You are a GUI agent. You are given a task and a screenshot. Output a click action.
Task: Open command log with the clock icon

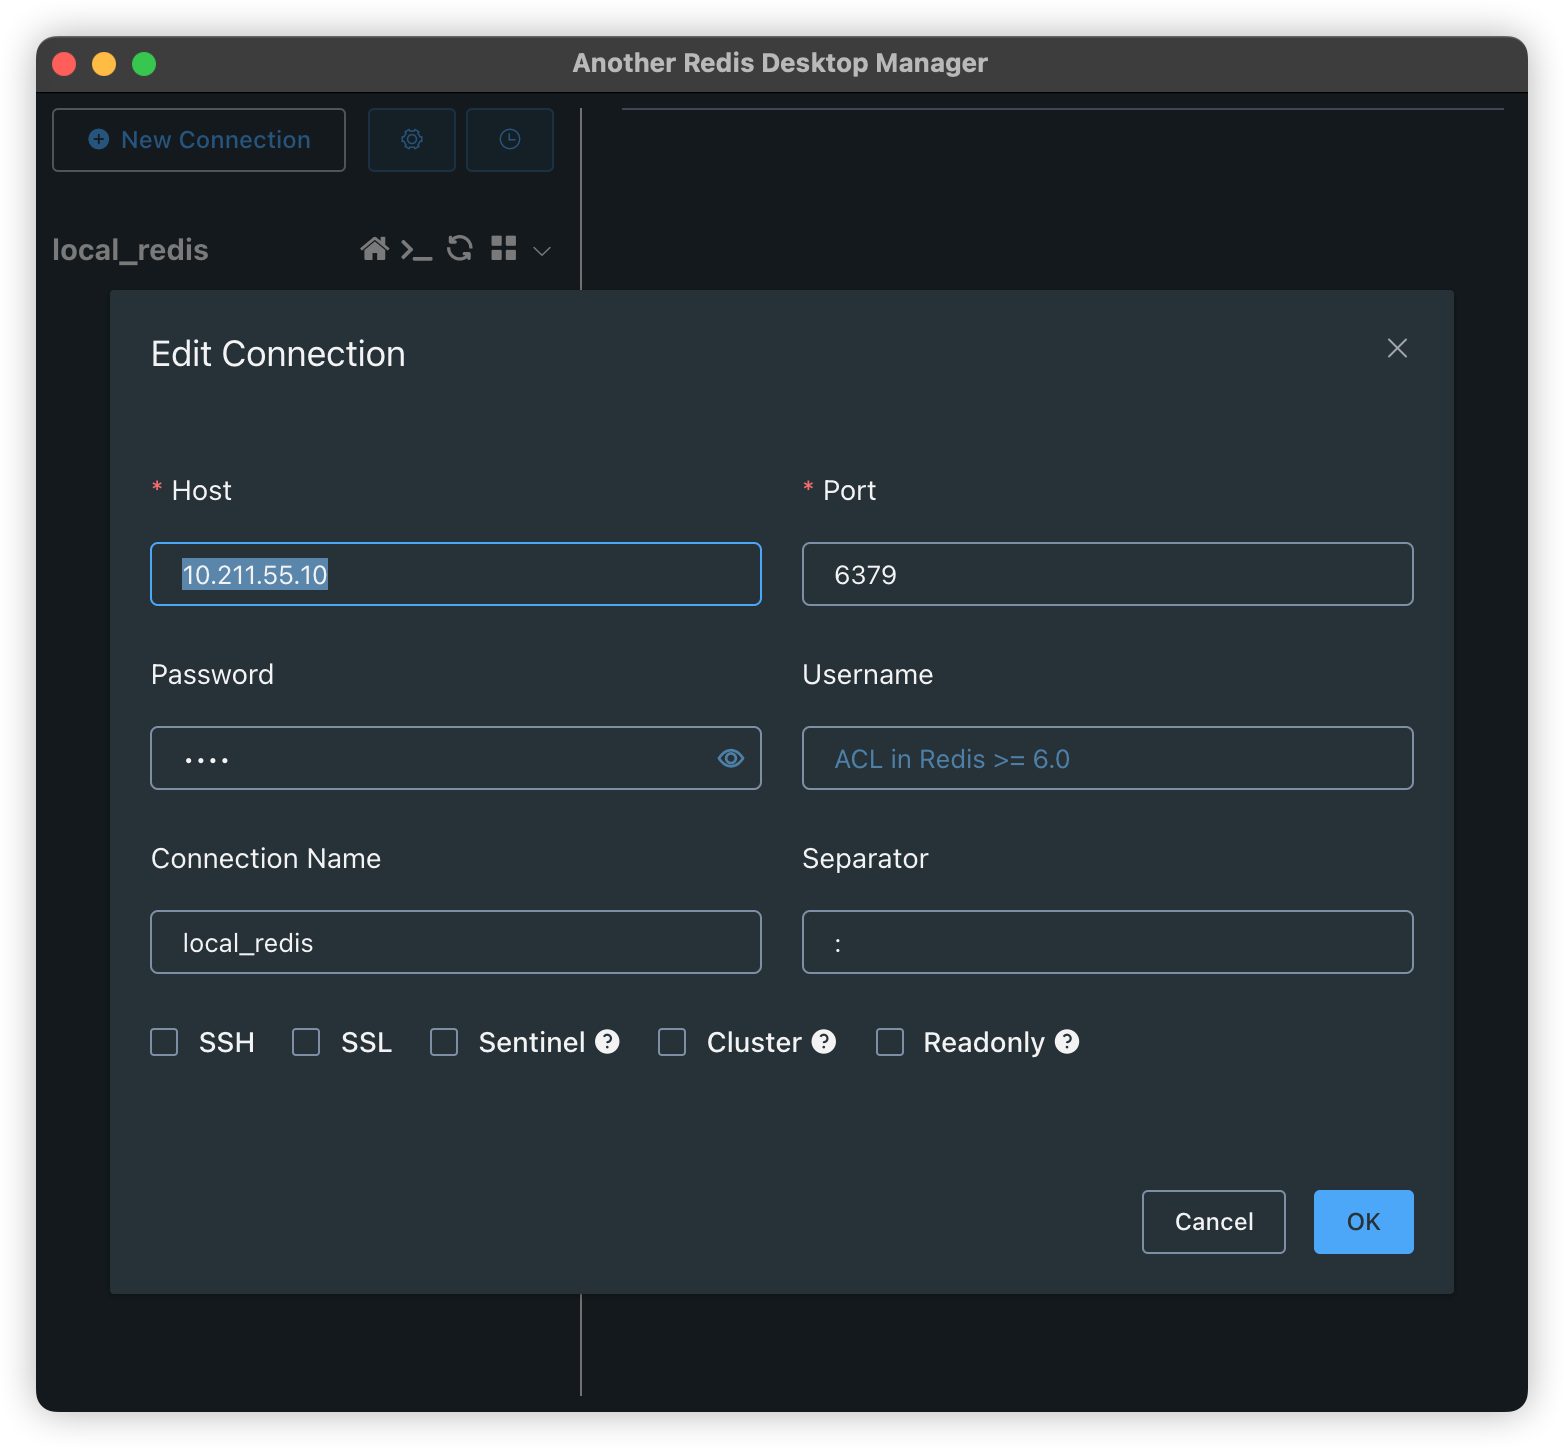(x=510, y=140)
